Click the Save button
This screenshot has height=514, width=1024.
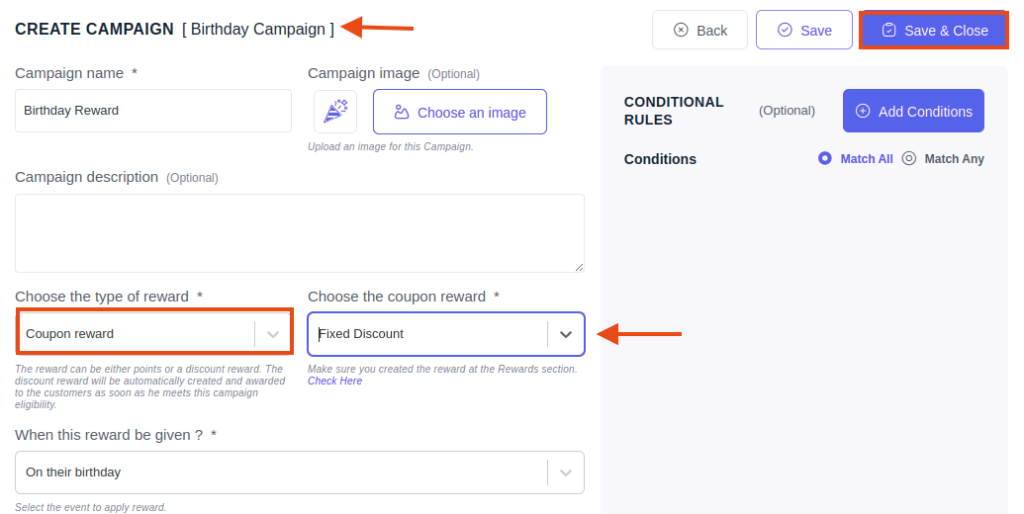[x=804, y=30]
